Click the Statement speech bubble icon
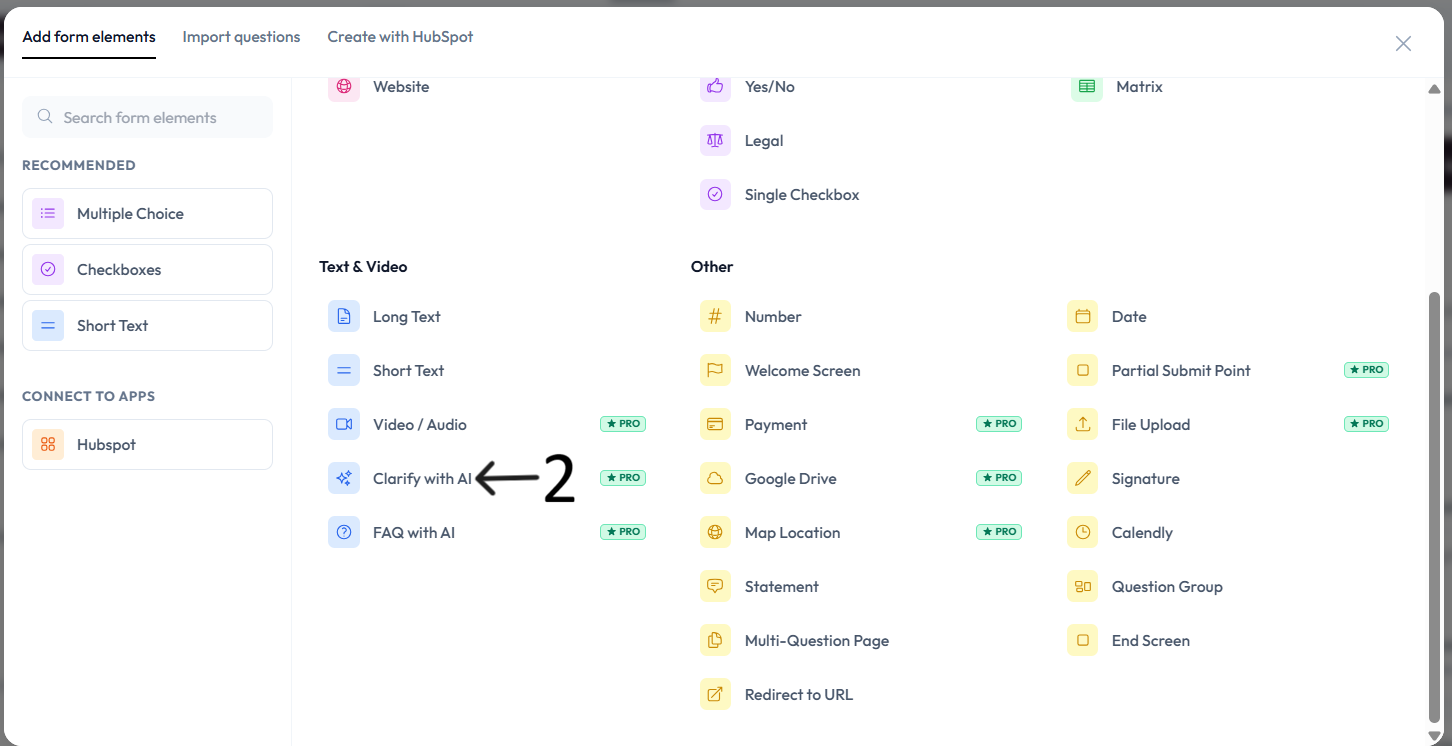1452x746 pixels. click(x=715, y=587)
